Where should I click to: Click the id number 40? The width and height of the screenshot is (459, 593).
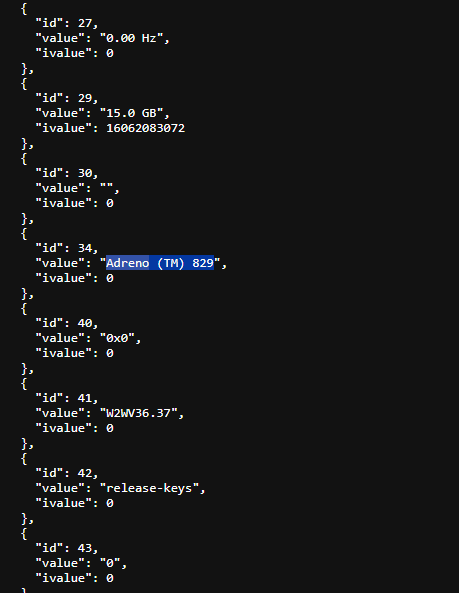85,323
